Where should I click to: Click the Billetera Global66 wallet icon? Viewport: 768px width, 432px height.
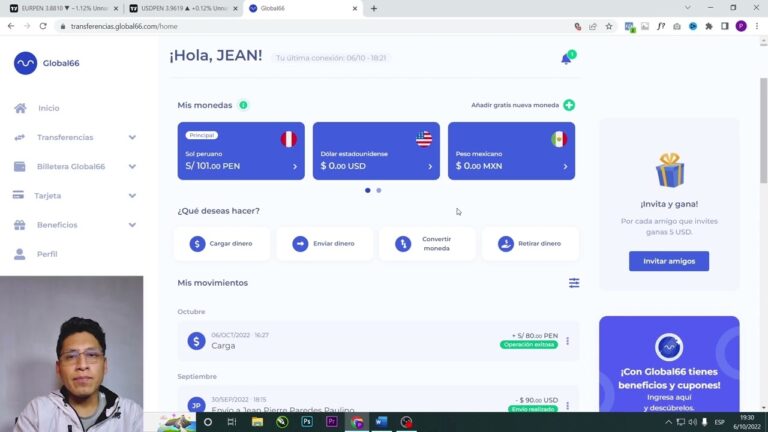click(x=20, y=166)
